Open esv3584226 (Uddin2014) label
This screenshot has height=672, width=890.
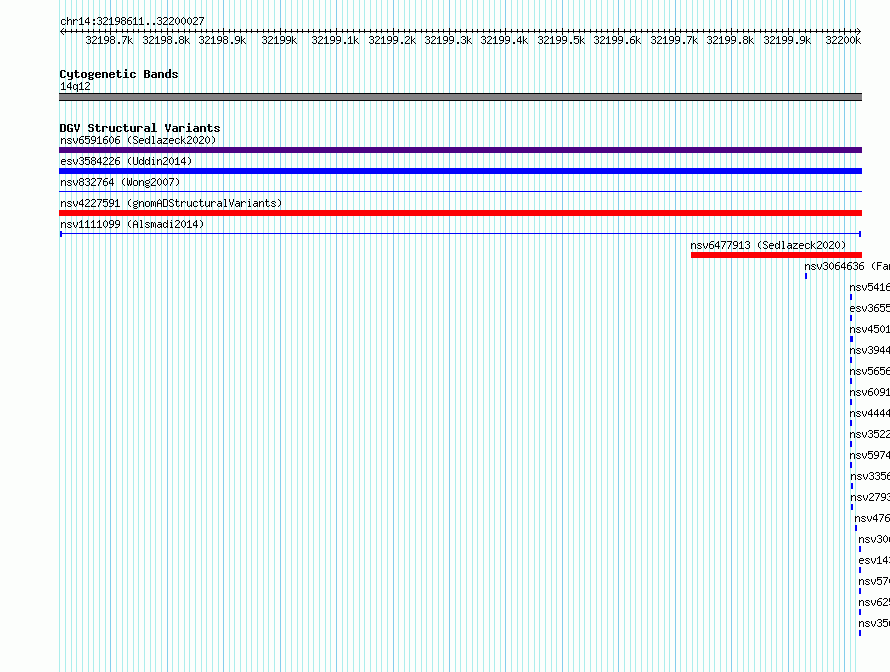coord(126,161)
